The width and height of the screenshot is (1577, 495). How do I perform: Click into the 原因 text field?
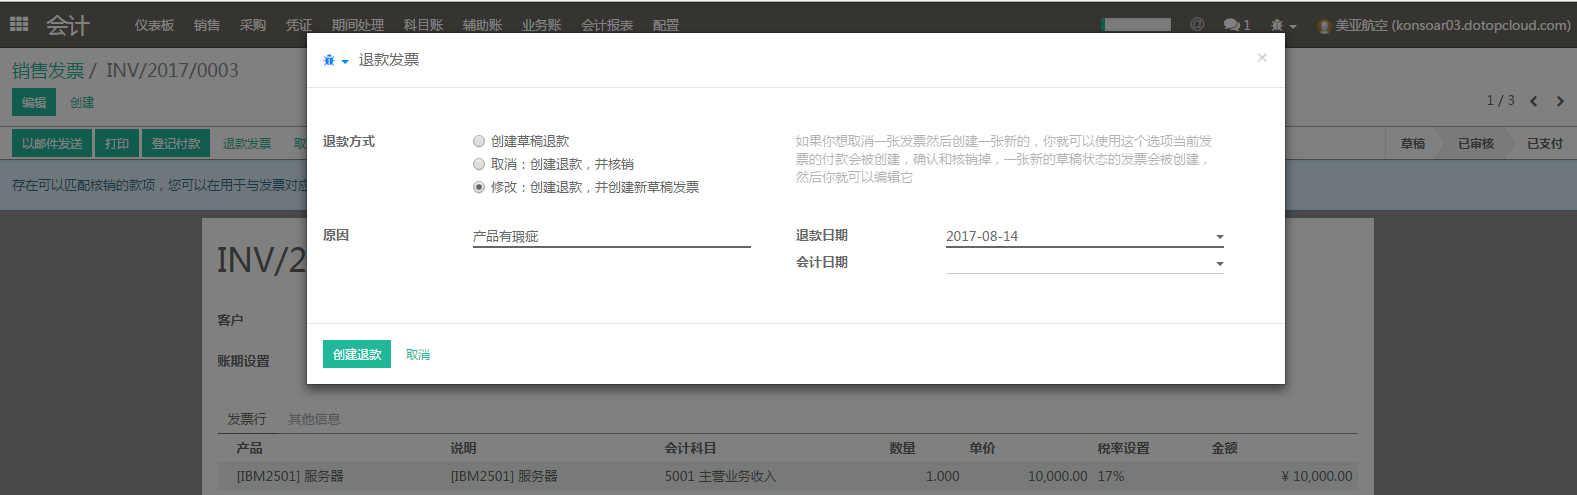tap(611, 236)
